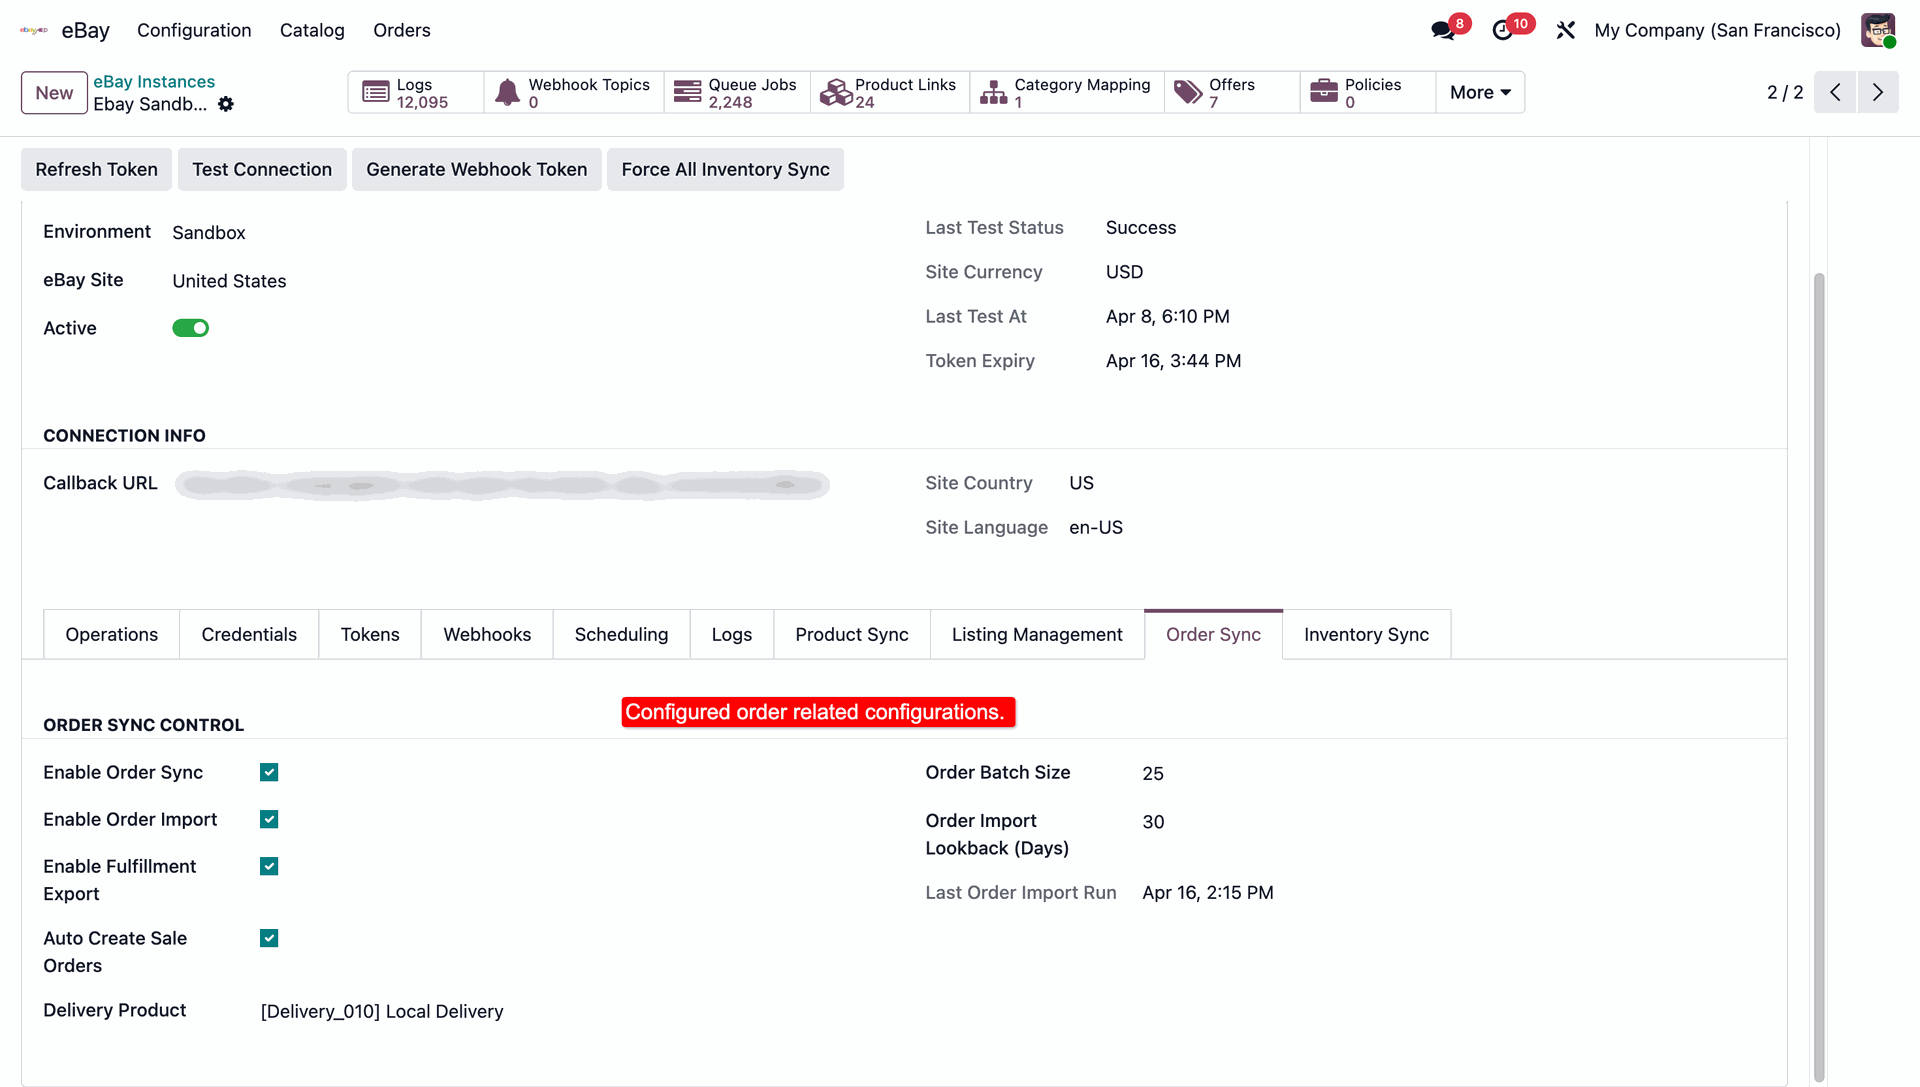Click the Site Language value en-US
Viewport: 1920px width, 1087px height.
[1096, 527]
